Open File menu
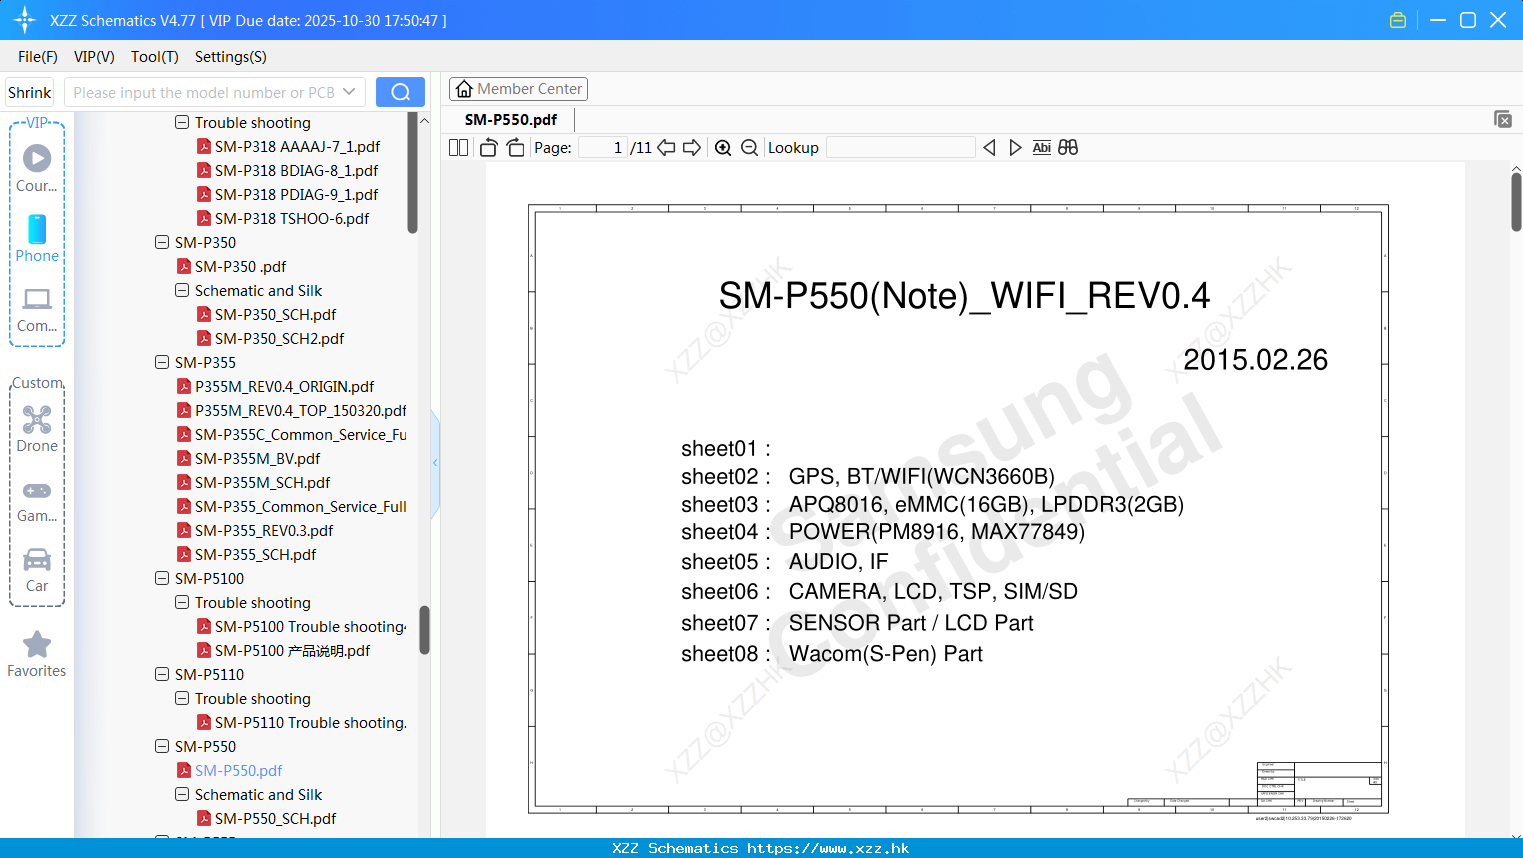 (x=37, y=57)
